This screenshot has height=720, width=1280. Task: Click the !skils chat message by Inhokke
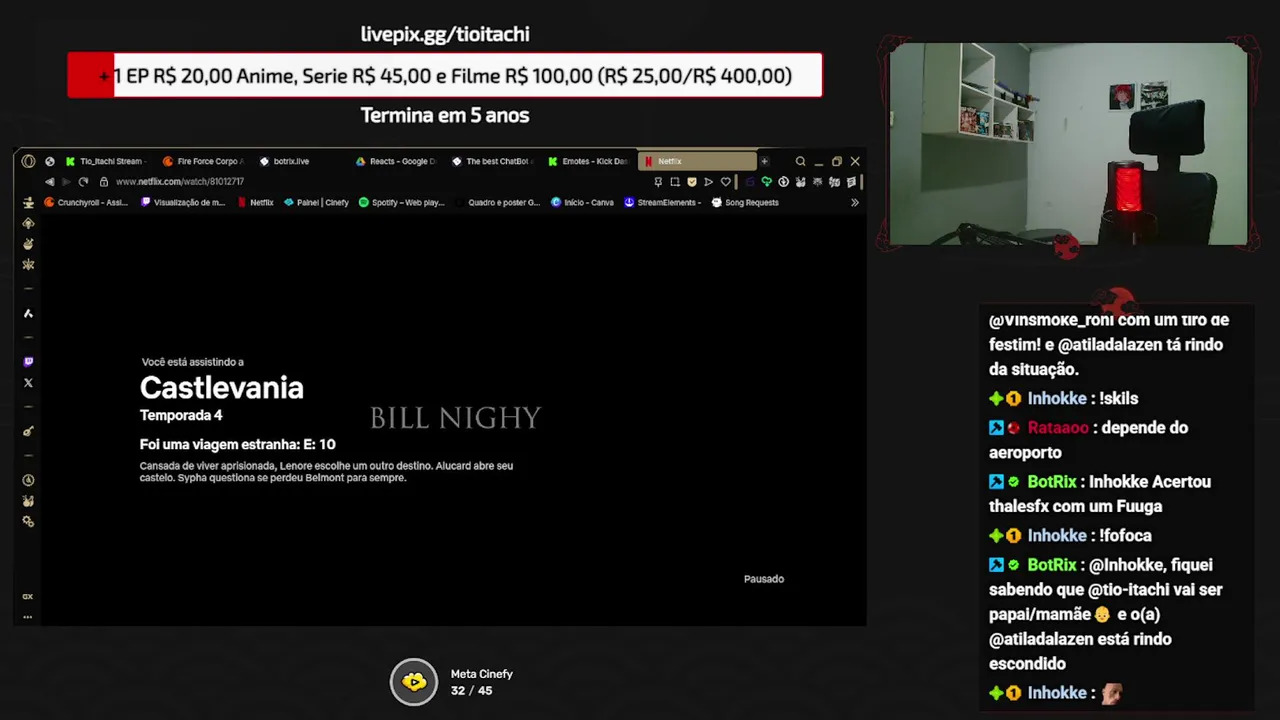[1119, 399]
